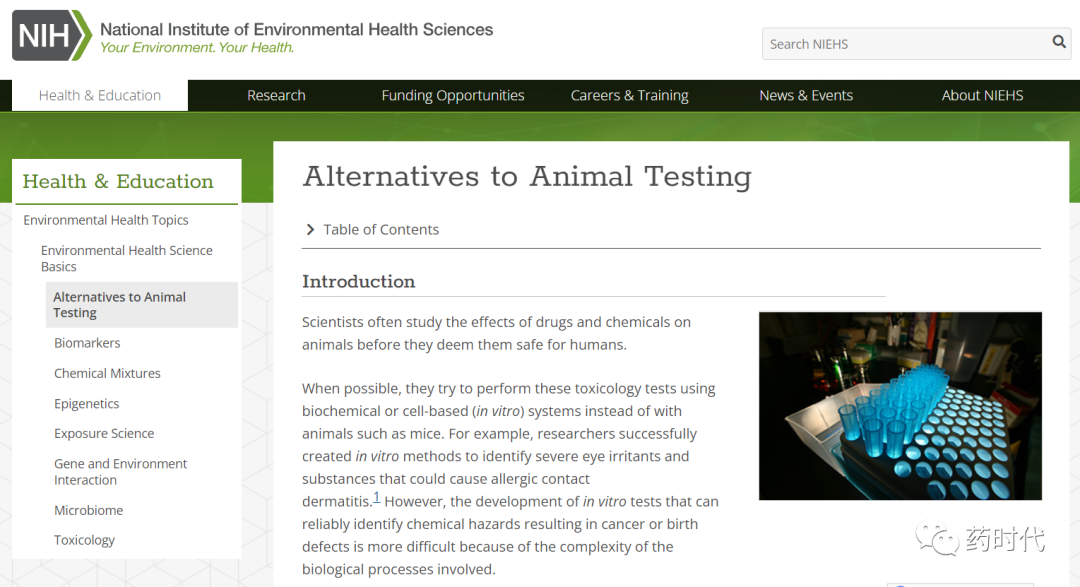Viewport: 1080px width, 587px height.
Task: Open Environmental Health Topics link
Action: pyautogui.click(x=106, y=220)
